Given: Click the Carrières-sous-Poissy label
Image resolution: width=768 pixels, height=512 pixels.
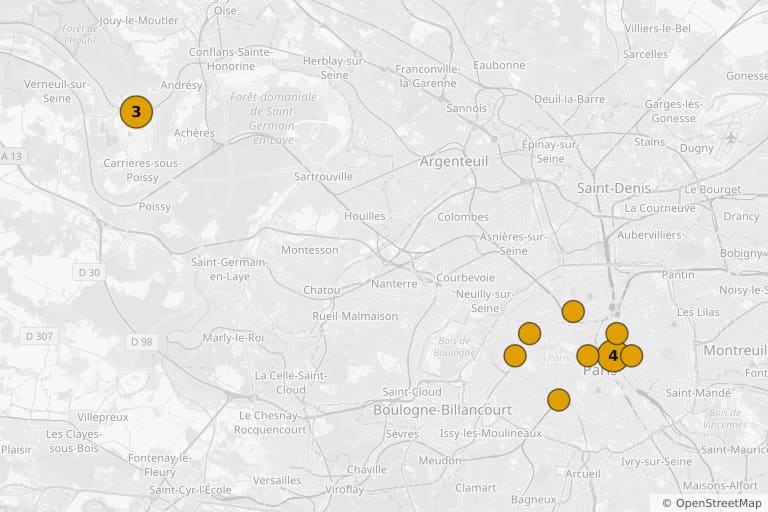Looking at the screenshot, I should [142, 170].
